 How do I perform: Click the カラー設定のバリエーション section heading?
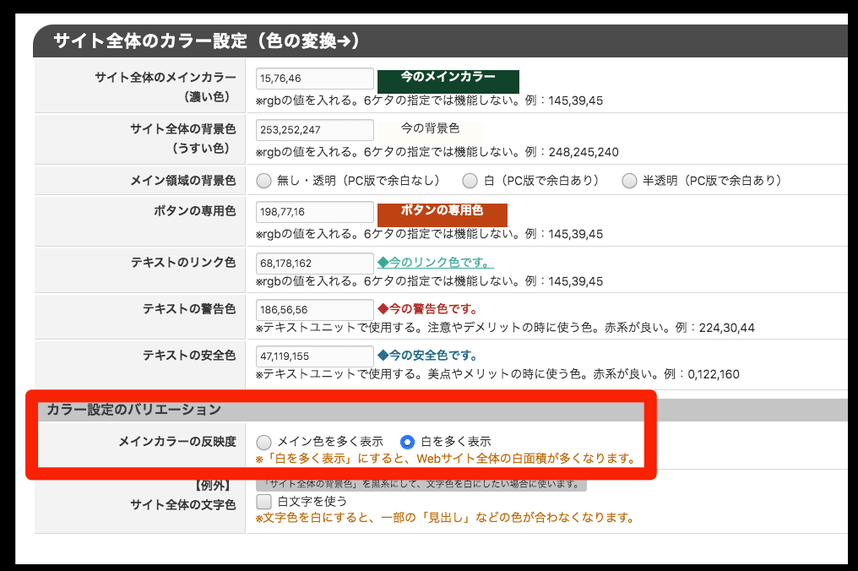pyautogui.click(x=134, y=410)
